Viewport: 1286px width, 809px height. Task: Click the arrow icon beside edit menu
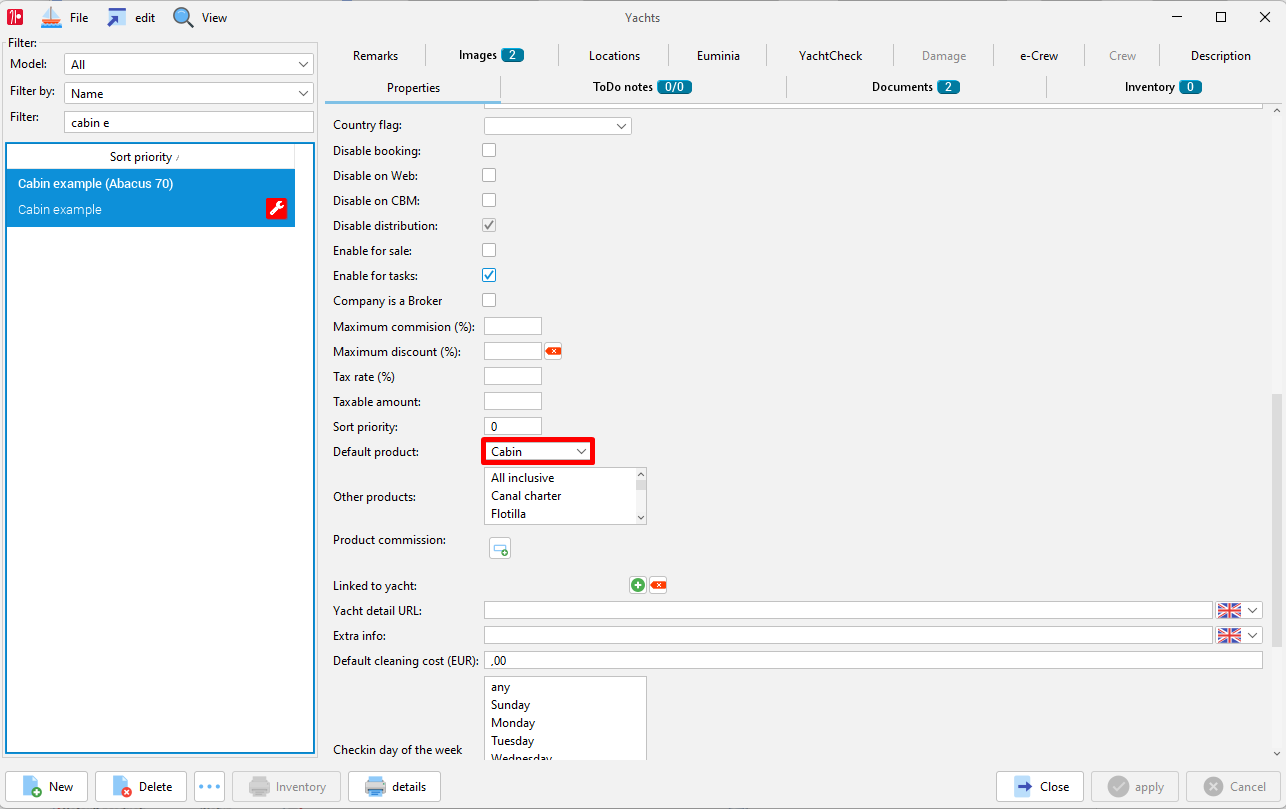pyautogui.click(x=117, y=17)
